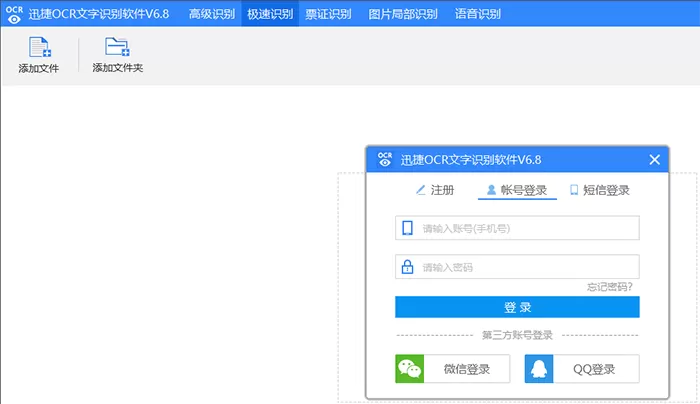Focus the 请输入账号(手机号) input field
The width and height of the screenshot is (700, 404).
pos(517,228)
